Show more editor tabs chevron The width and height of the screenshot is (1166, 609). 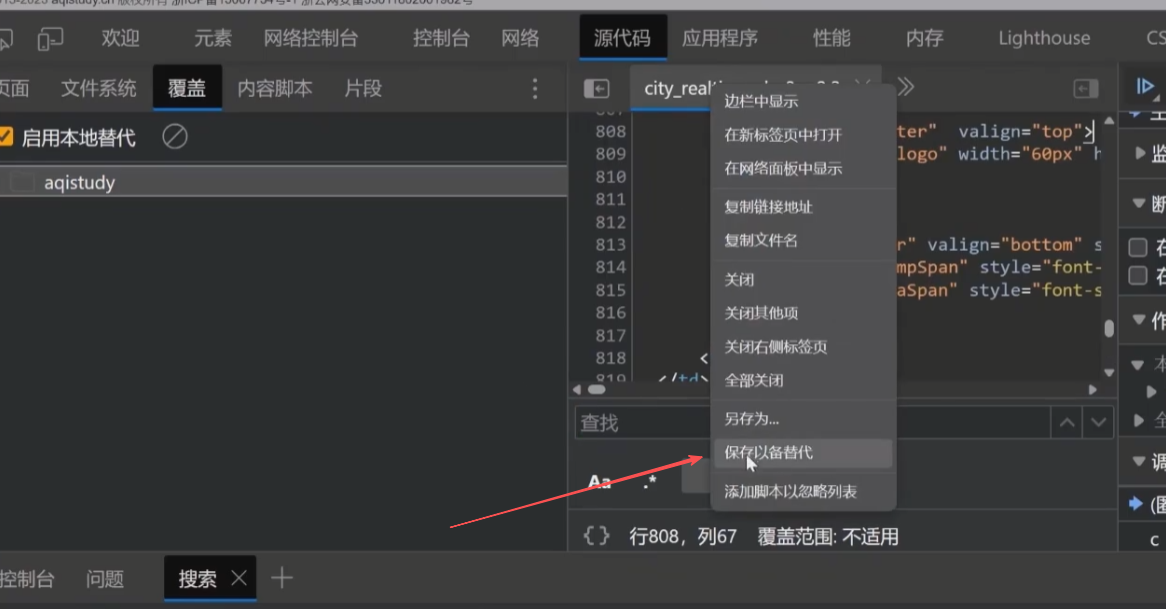pyautogui.click(x=905, y=87)
